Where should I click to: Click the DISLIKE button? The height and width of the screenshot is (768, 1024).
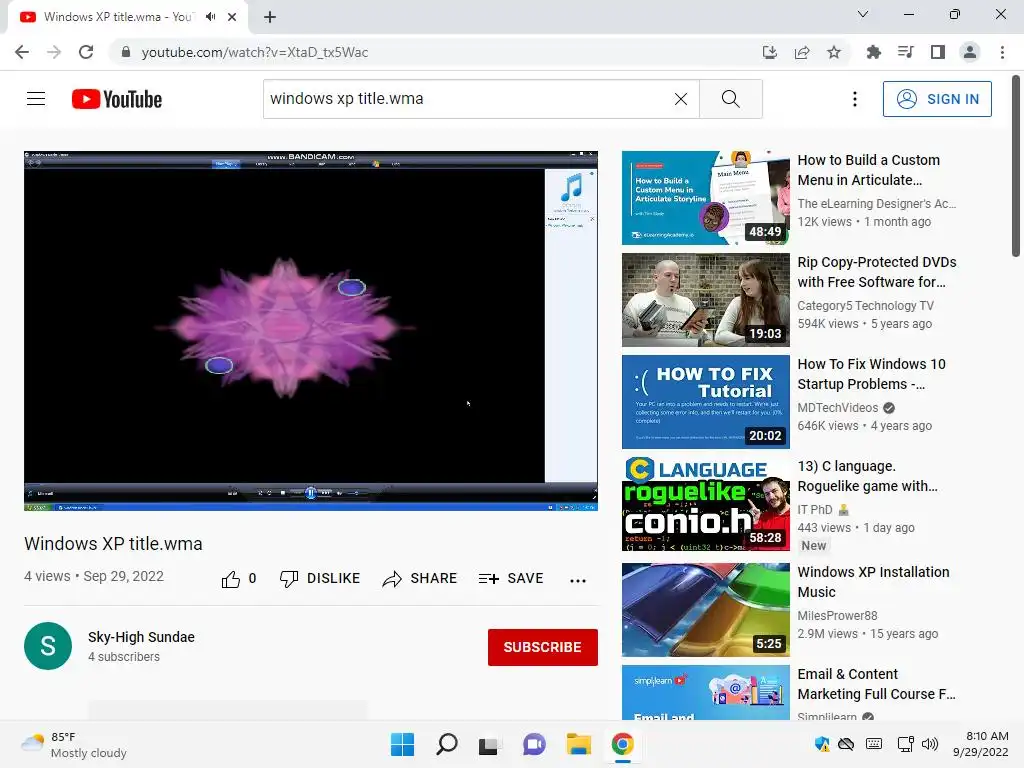tap(320, 579)
